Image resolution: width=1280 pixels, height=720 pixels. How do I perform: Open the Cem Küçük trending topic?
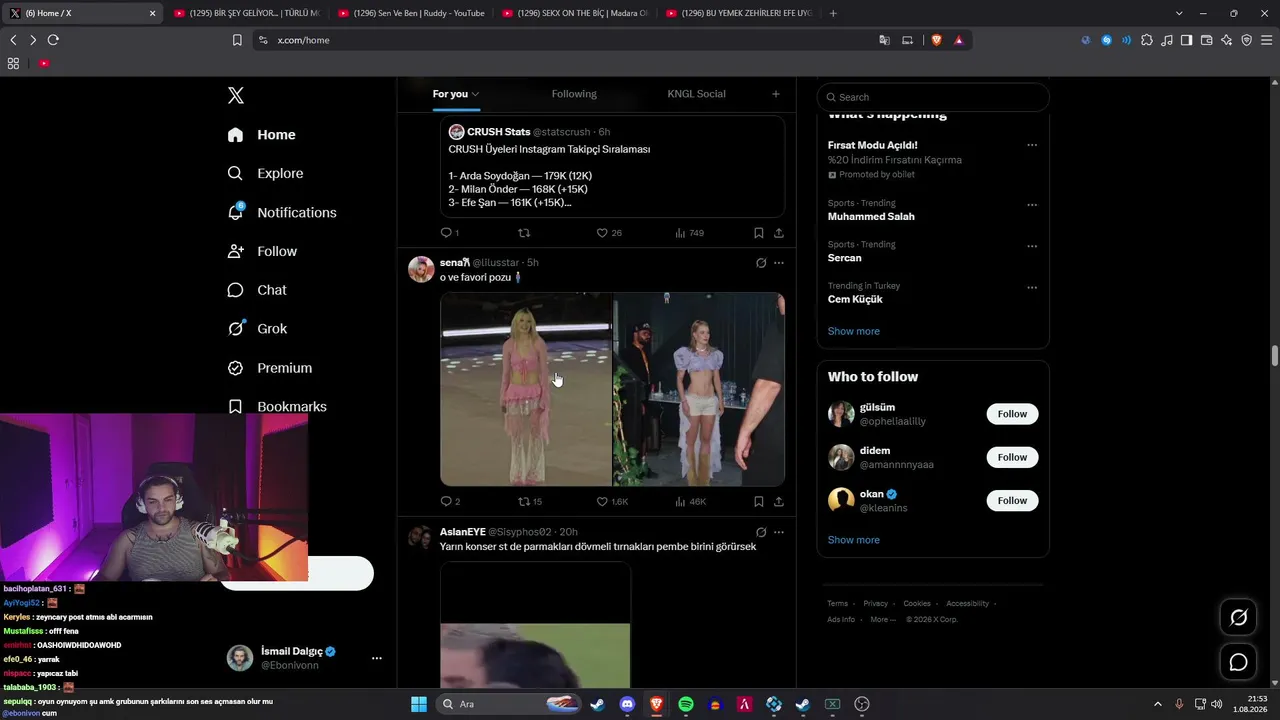pyautogui.click(x=855, y=299)
